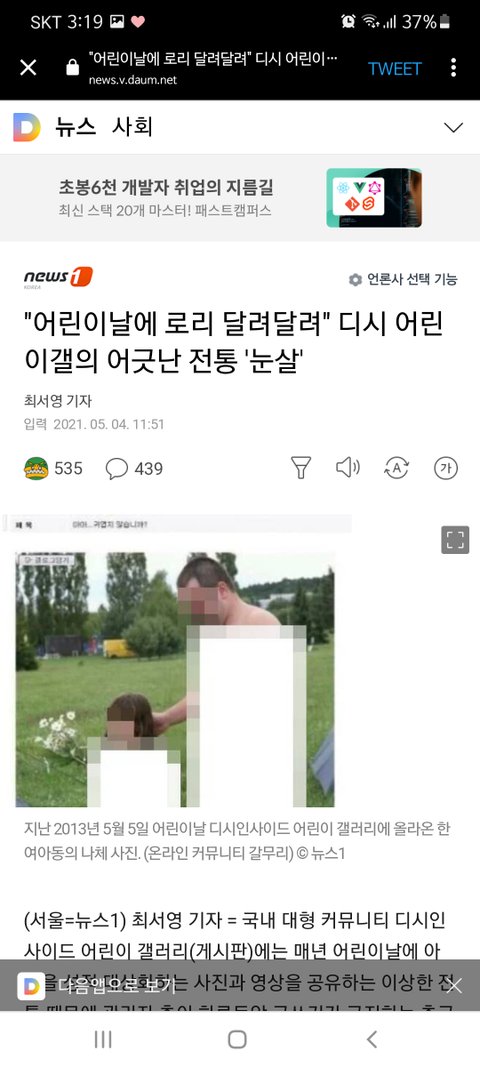Tap the funnel-shaped summary icon
The height and width of the screenshot is (1067, 480).
(301, 467)
